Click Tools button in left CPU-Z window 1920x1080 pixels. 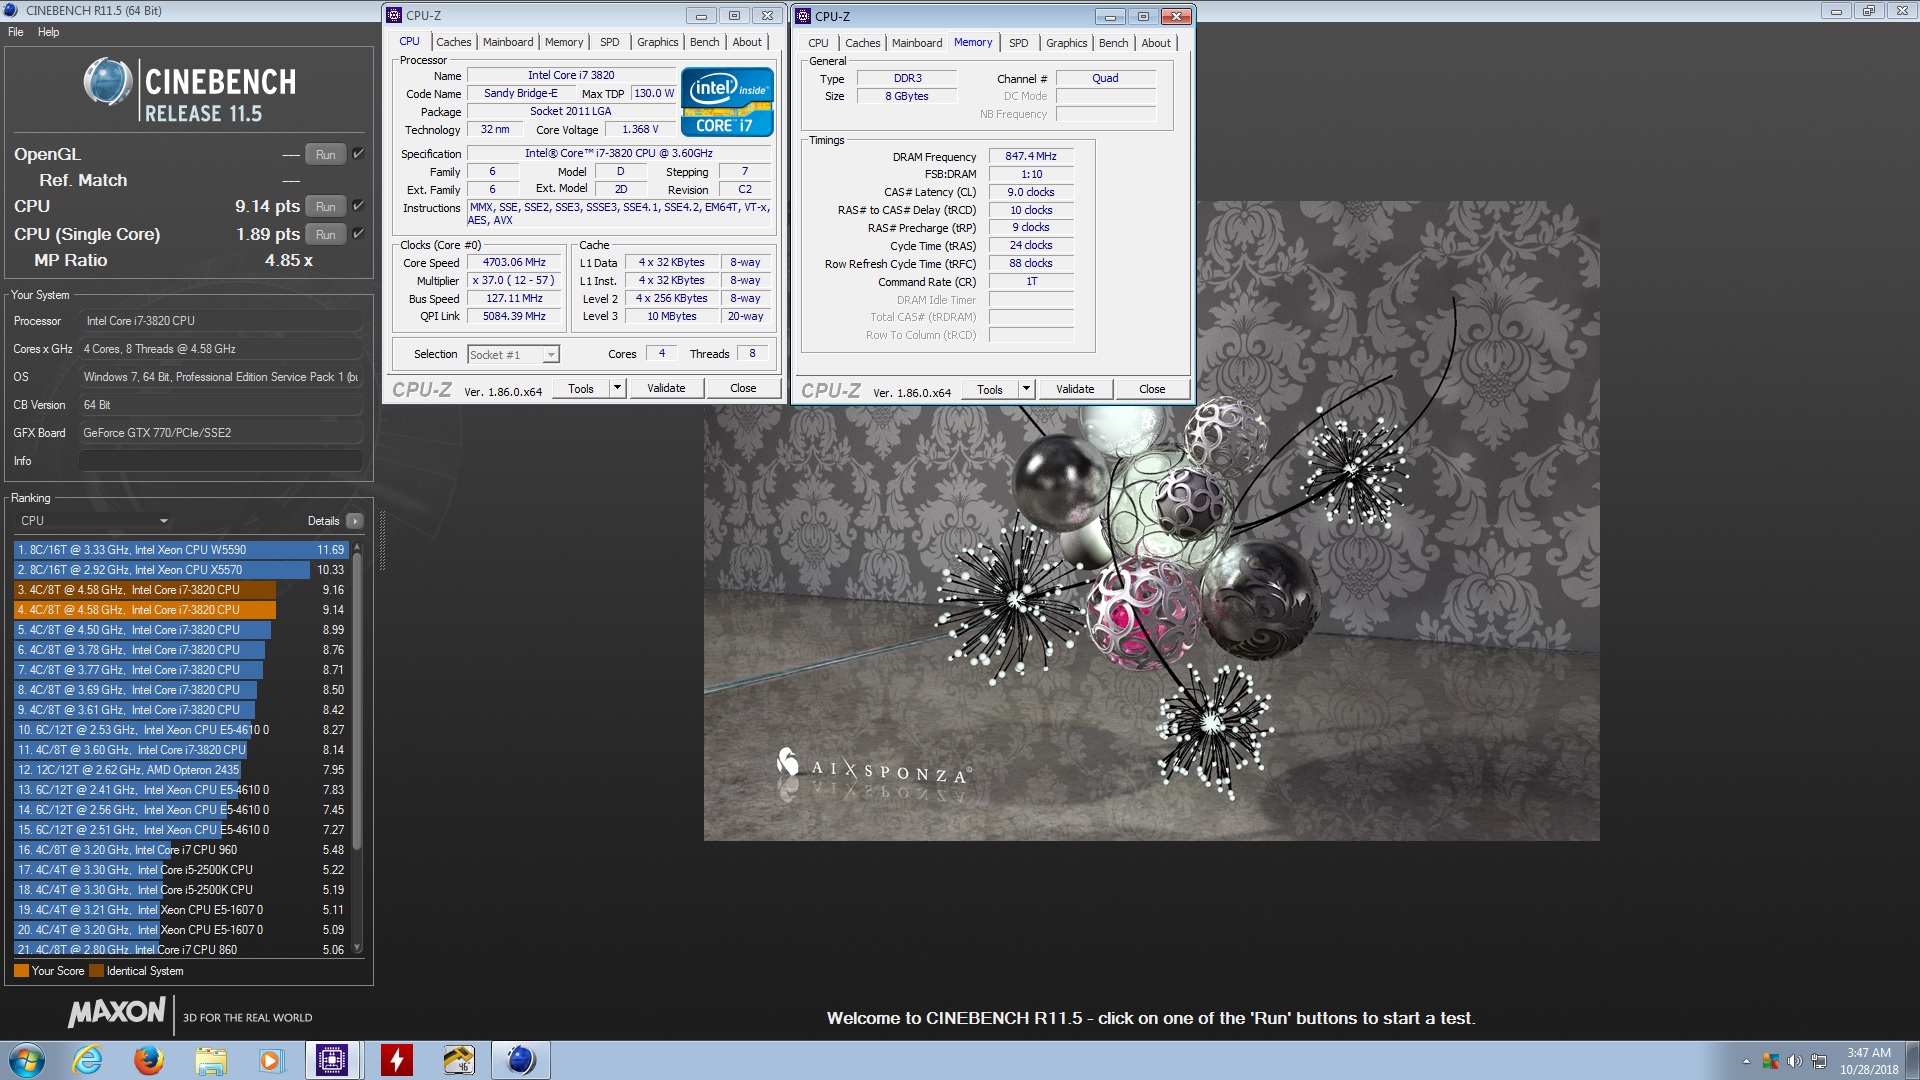581,389
